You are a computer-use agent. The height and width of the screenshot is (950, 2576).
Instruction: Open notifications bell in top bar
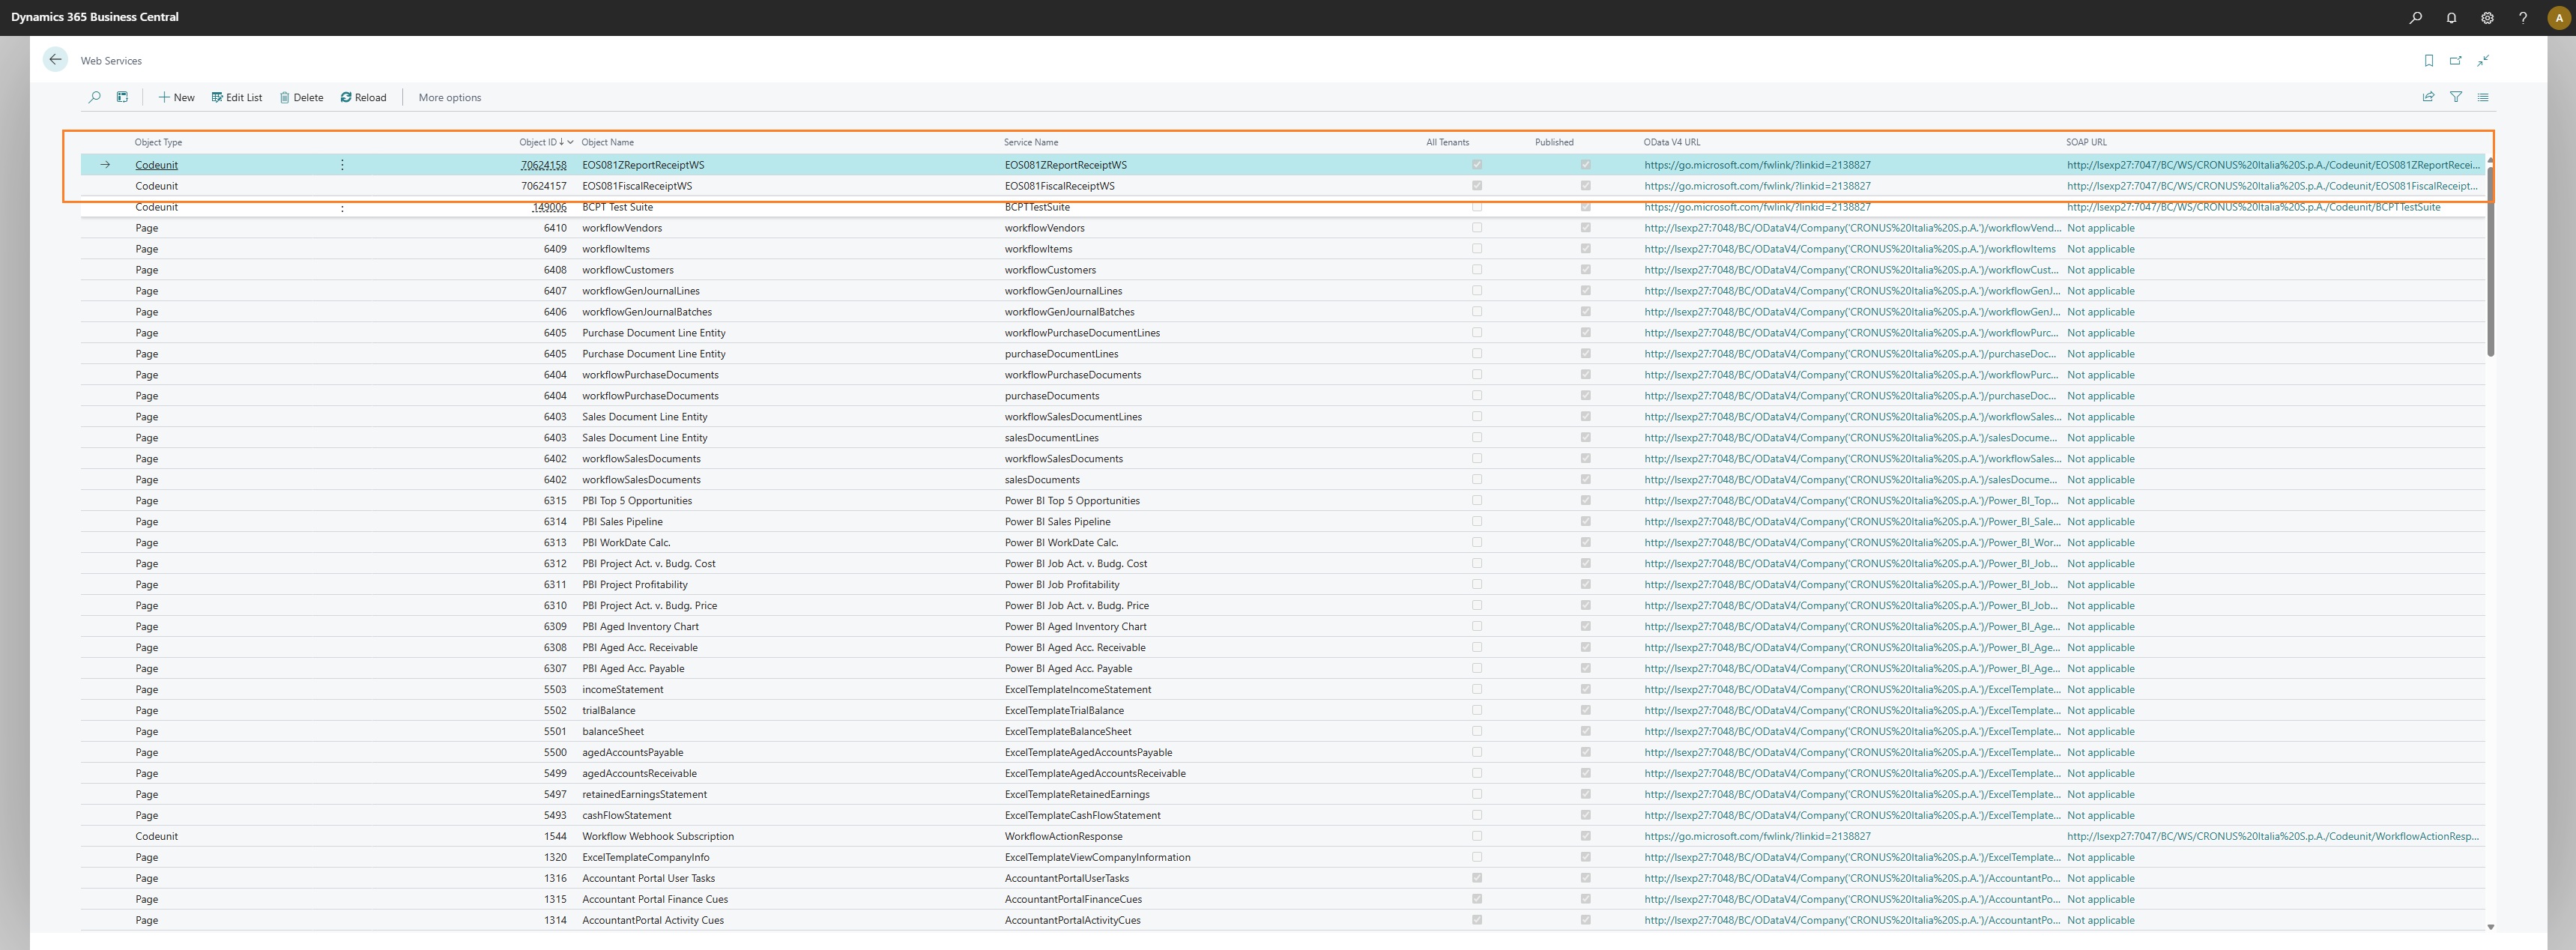click(2451, 18)
